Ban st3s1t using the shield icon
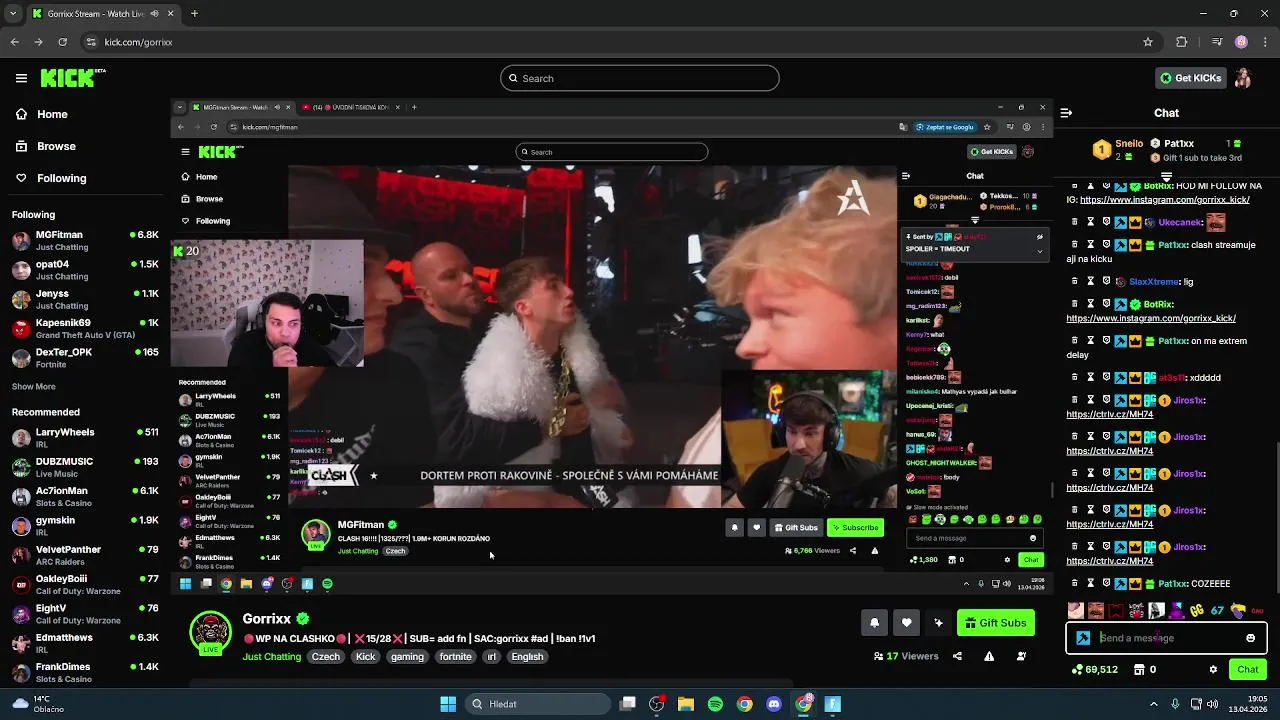Screen dimensions: 1280x720 pos(1106,377)
